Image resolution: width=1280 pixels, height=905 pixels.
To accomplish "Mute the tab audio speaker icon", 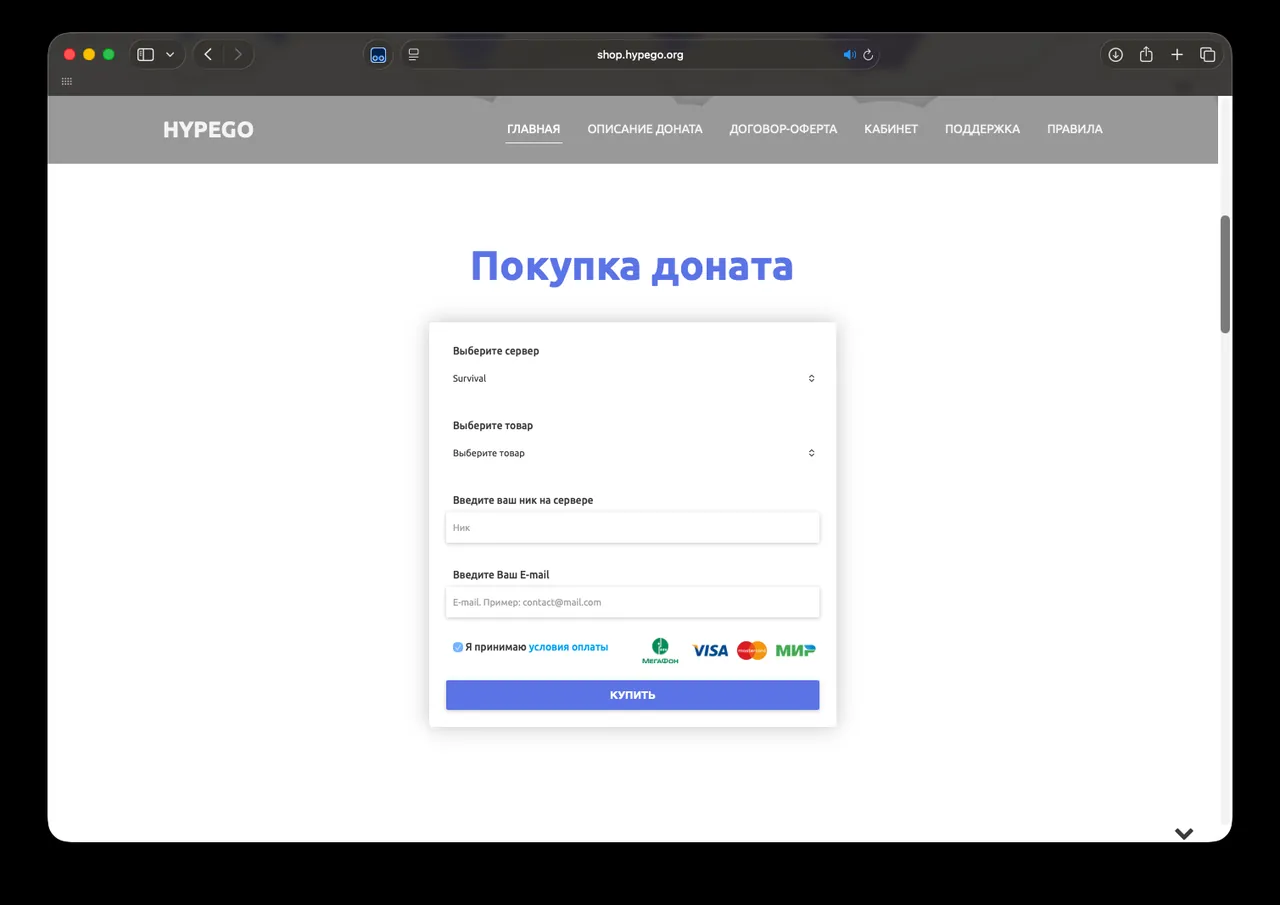I will (x=850, y=55).
